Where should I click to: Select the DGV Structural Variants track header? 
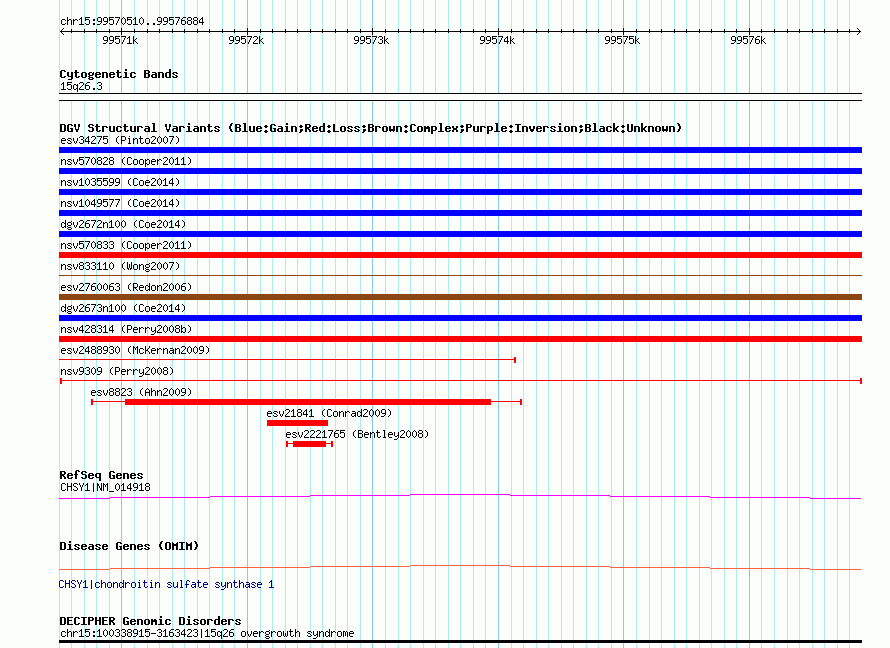tap(370, 128)
